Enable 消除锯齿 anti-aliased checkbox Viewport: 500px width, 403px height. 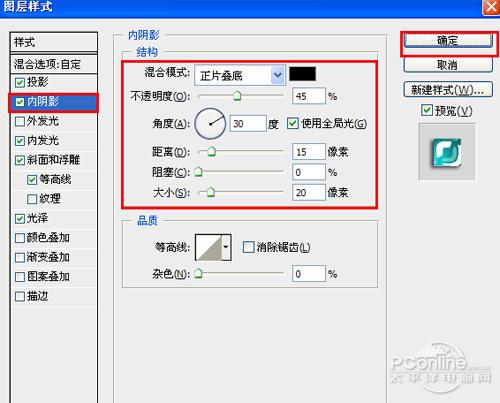pos(248,247)
